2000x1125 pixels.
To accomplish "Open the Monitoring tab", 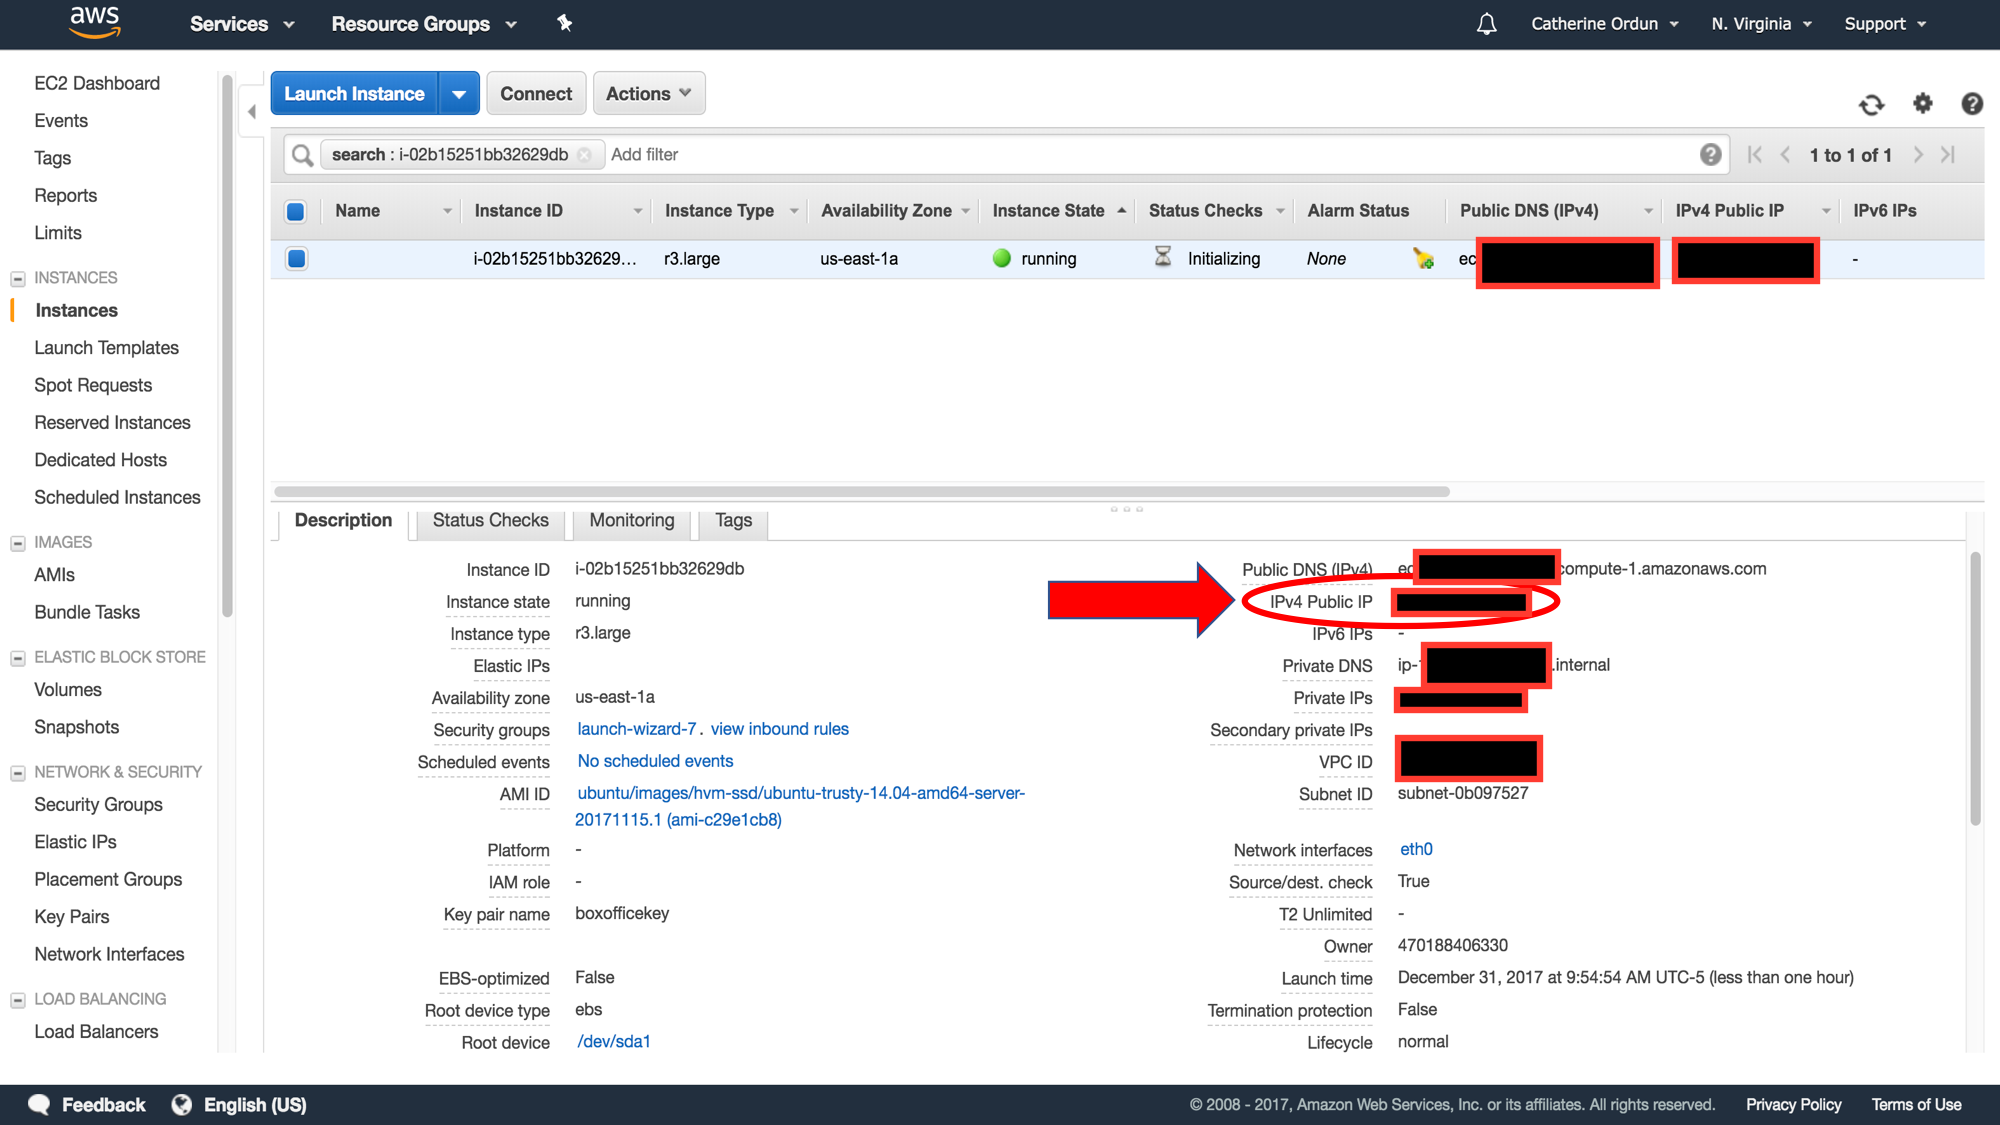I will [x=631, y=520].
